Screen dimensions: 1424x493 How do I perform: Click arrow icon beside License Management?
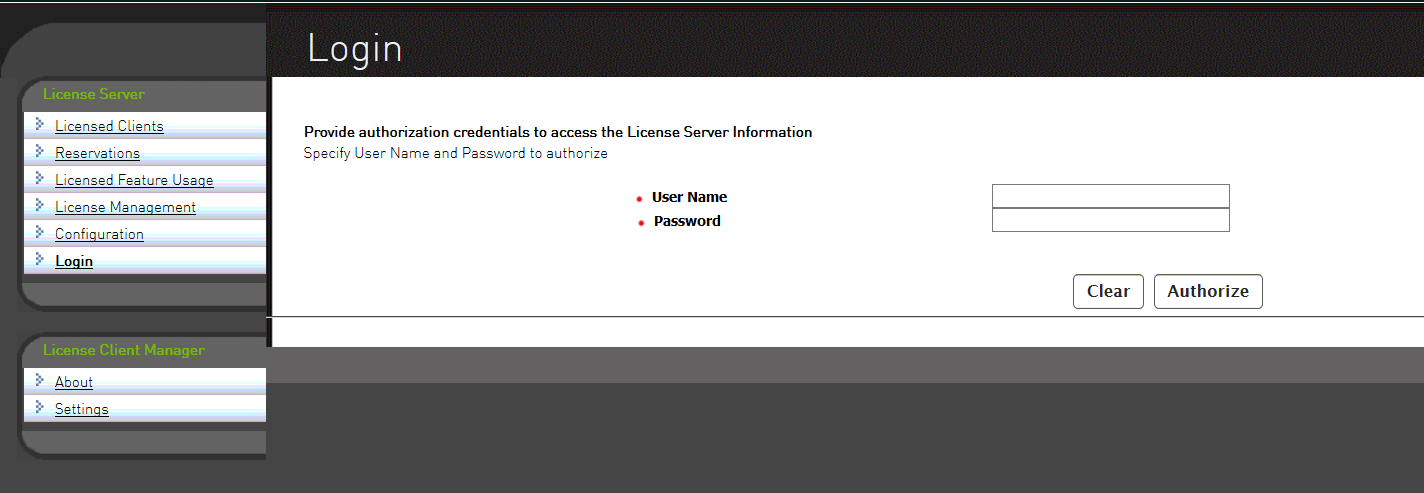[x=40, y=205]
